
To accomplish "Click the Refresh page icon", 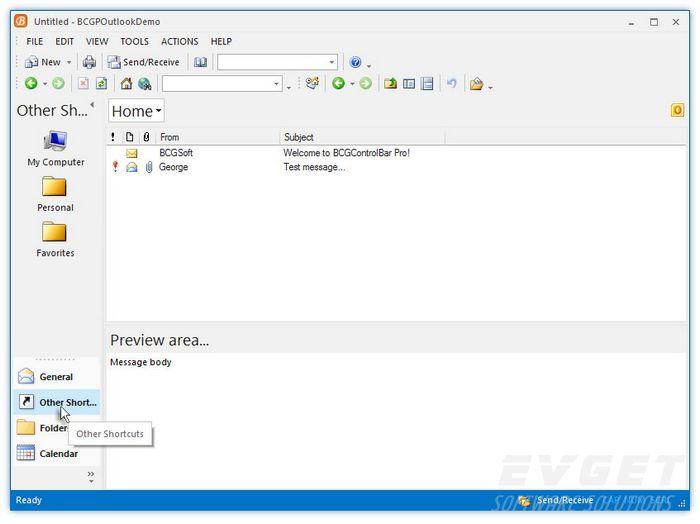I will [101, 83].
